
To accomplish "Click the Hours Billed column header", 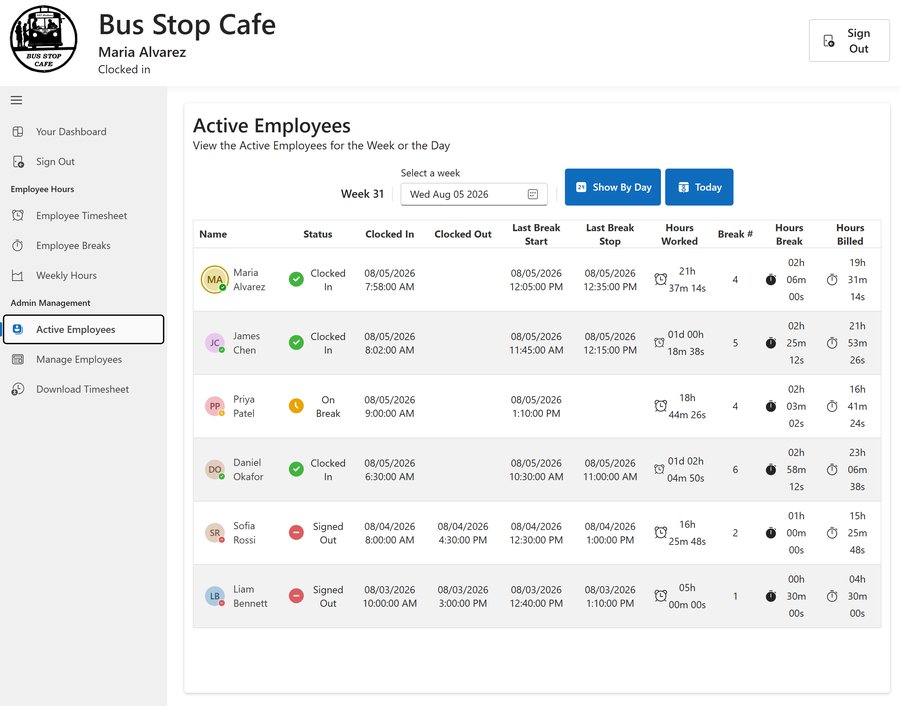I will (x=850, y=234).
